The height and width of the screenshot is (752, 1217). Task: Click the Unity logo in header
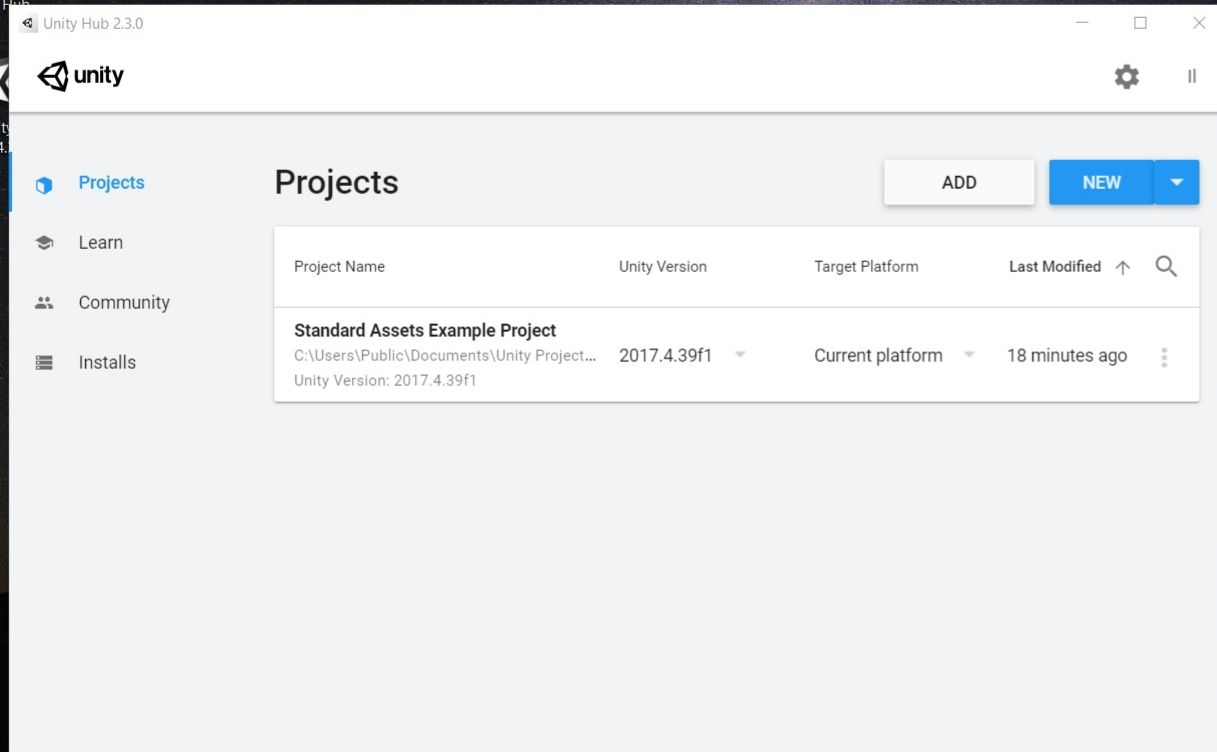[80, 76]
